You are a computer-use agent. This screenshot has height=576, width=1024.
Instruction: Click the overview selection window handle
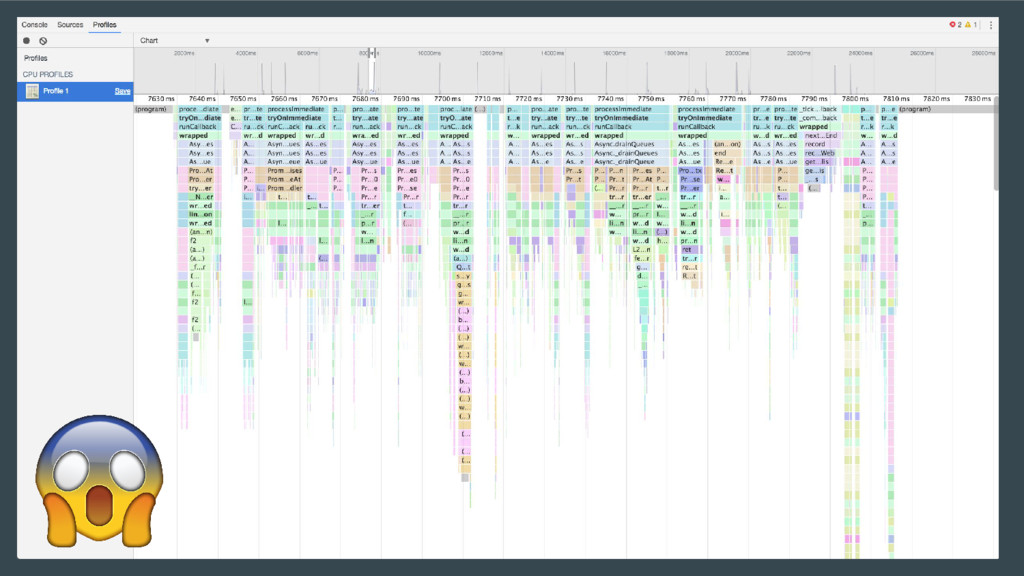pos(371,53)
